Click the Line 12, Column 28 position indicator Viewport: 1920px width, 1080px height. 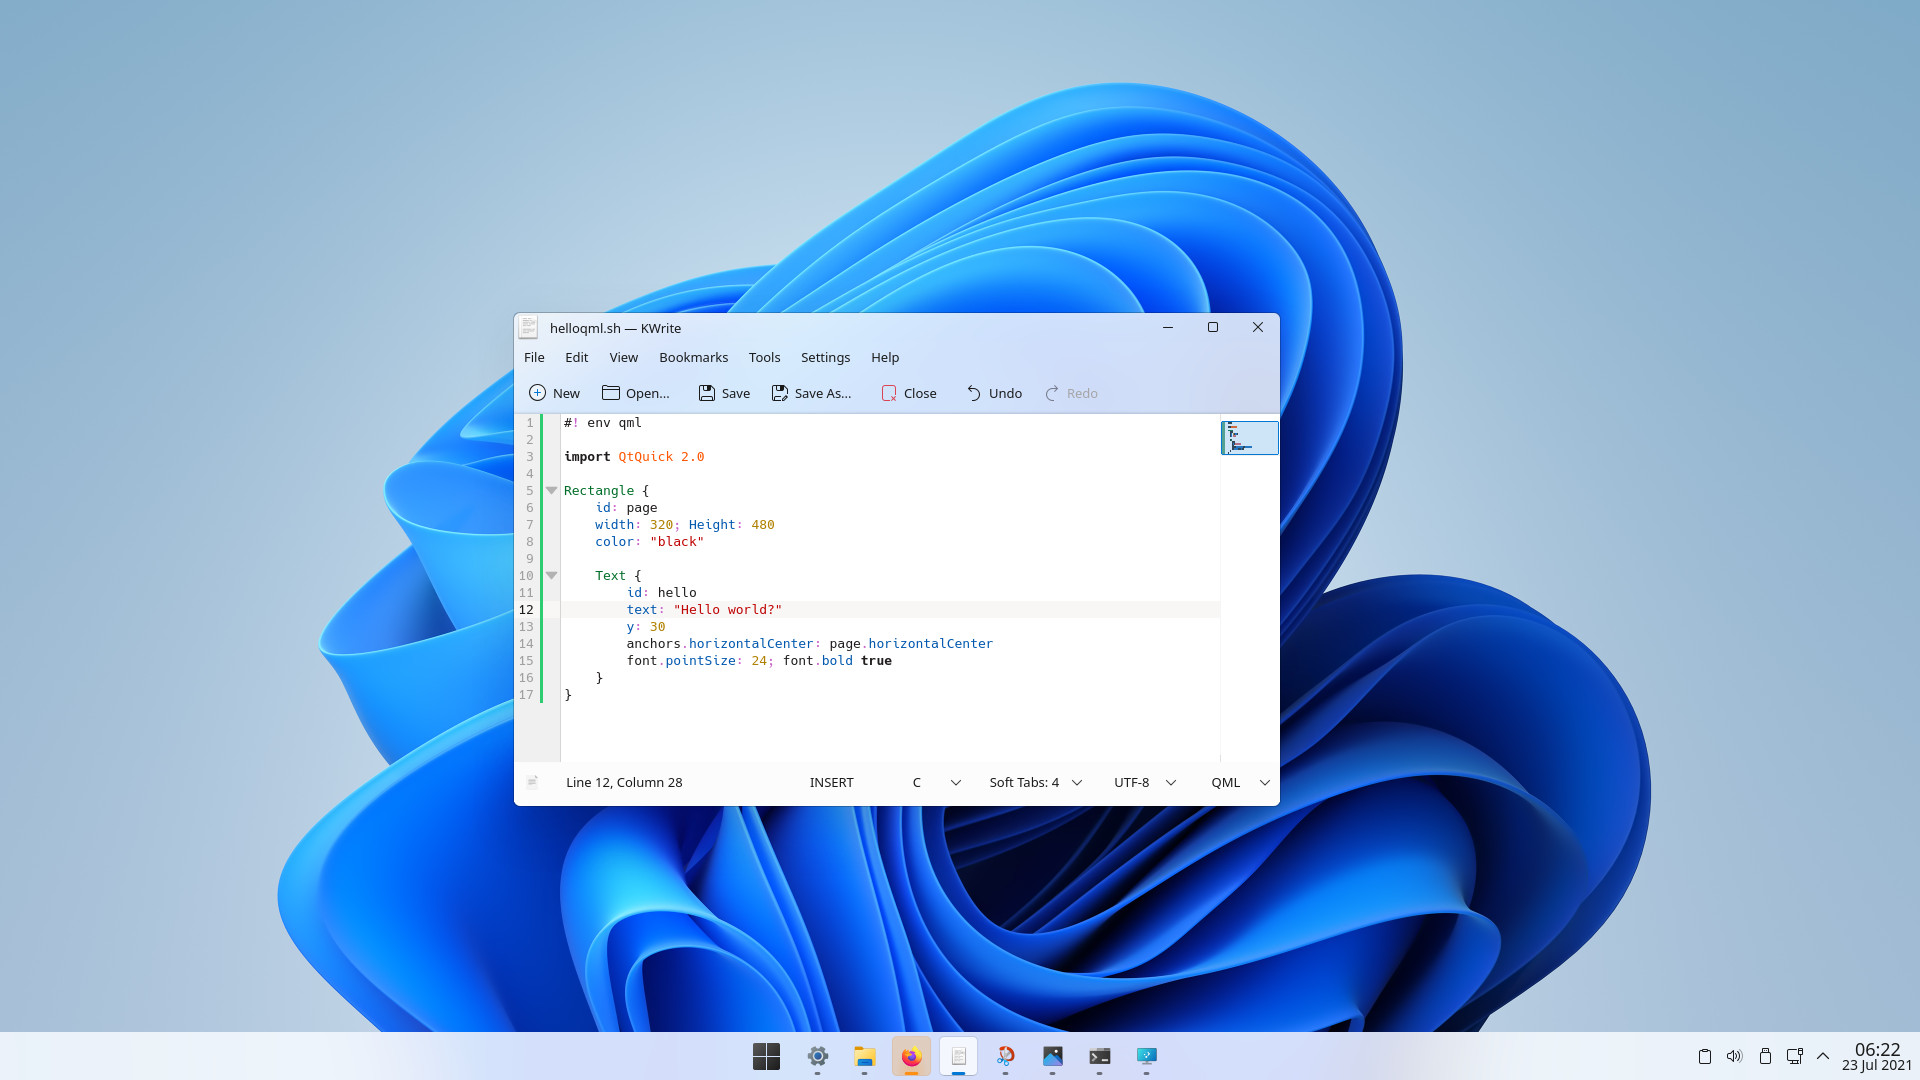pyautogui.click(x=624, y=782)
